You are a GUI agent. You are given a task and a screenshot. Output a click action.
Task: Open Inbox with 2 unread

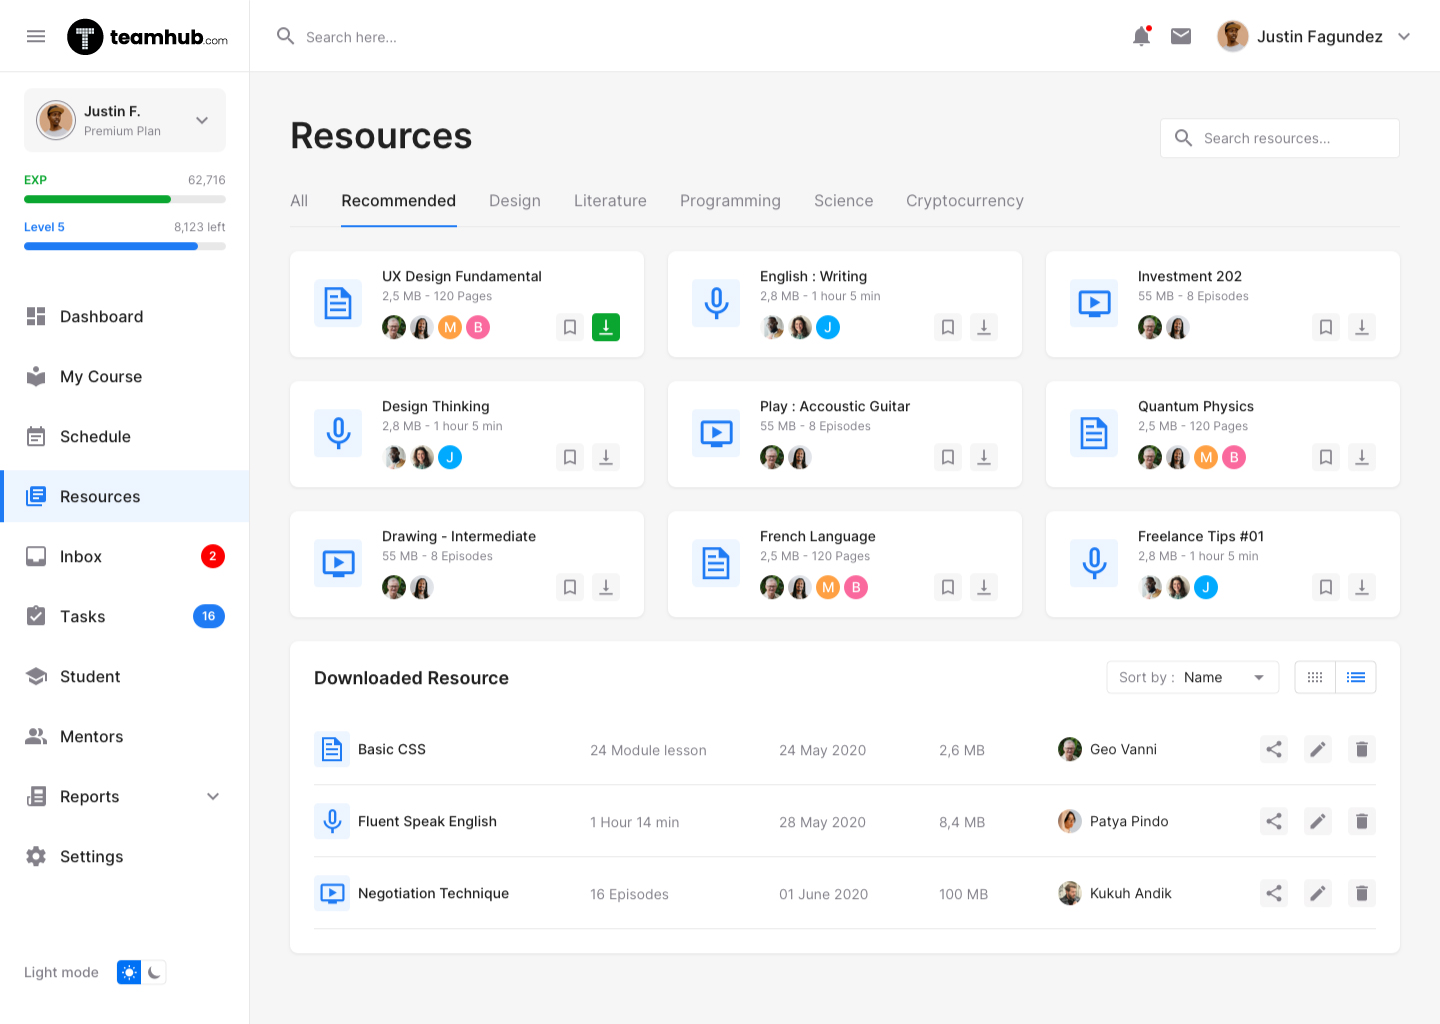click(x=125, y=556)
